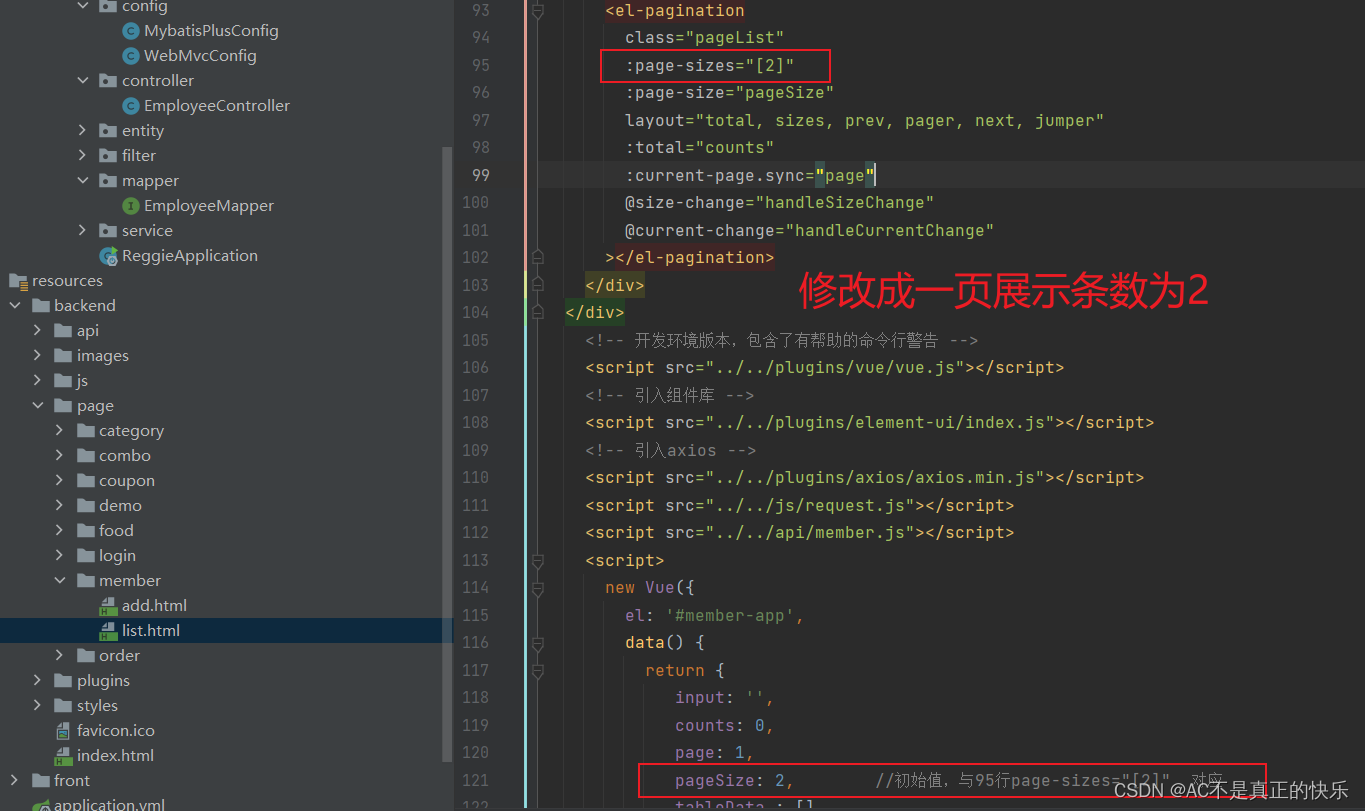The height and width of the screenshot is (811, 1365).
Task: Expand the order folder node
Action: coord(60,656)
